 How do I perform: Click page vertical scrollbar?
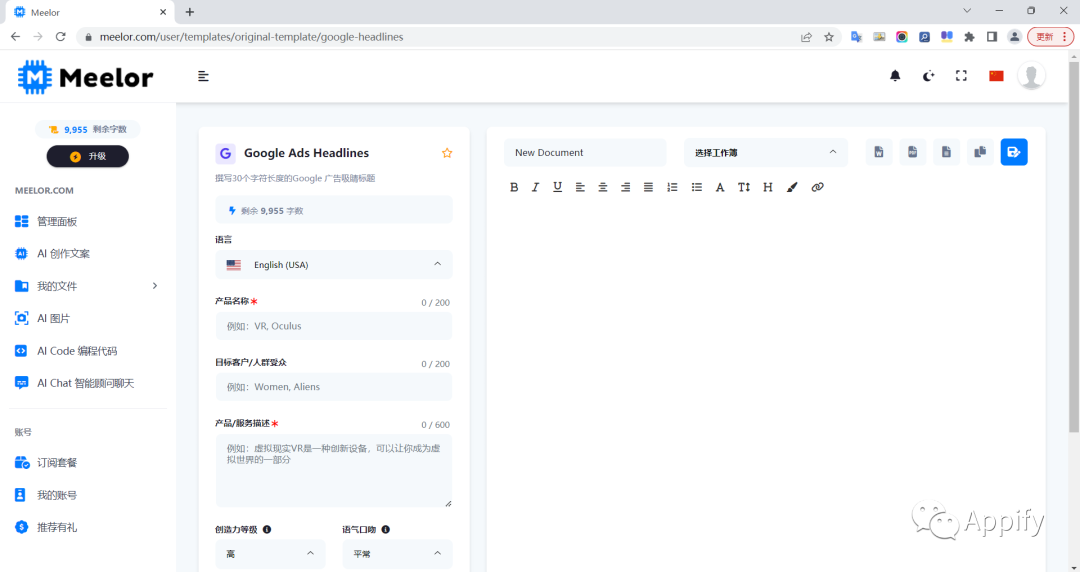point(1074,248)
